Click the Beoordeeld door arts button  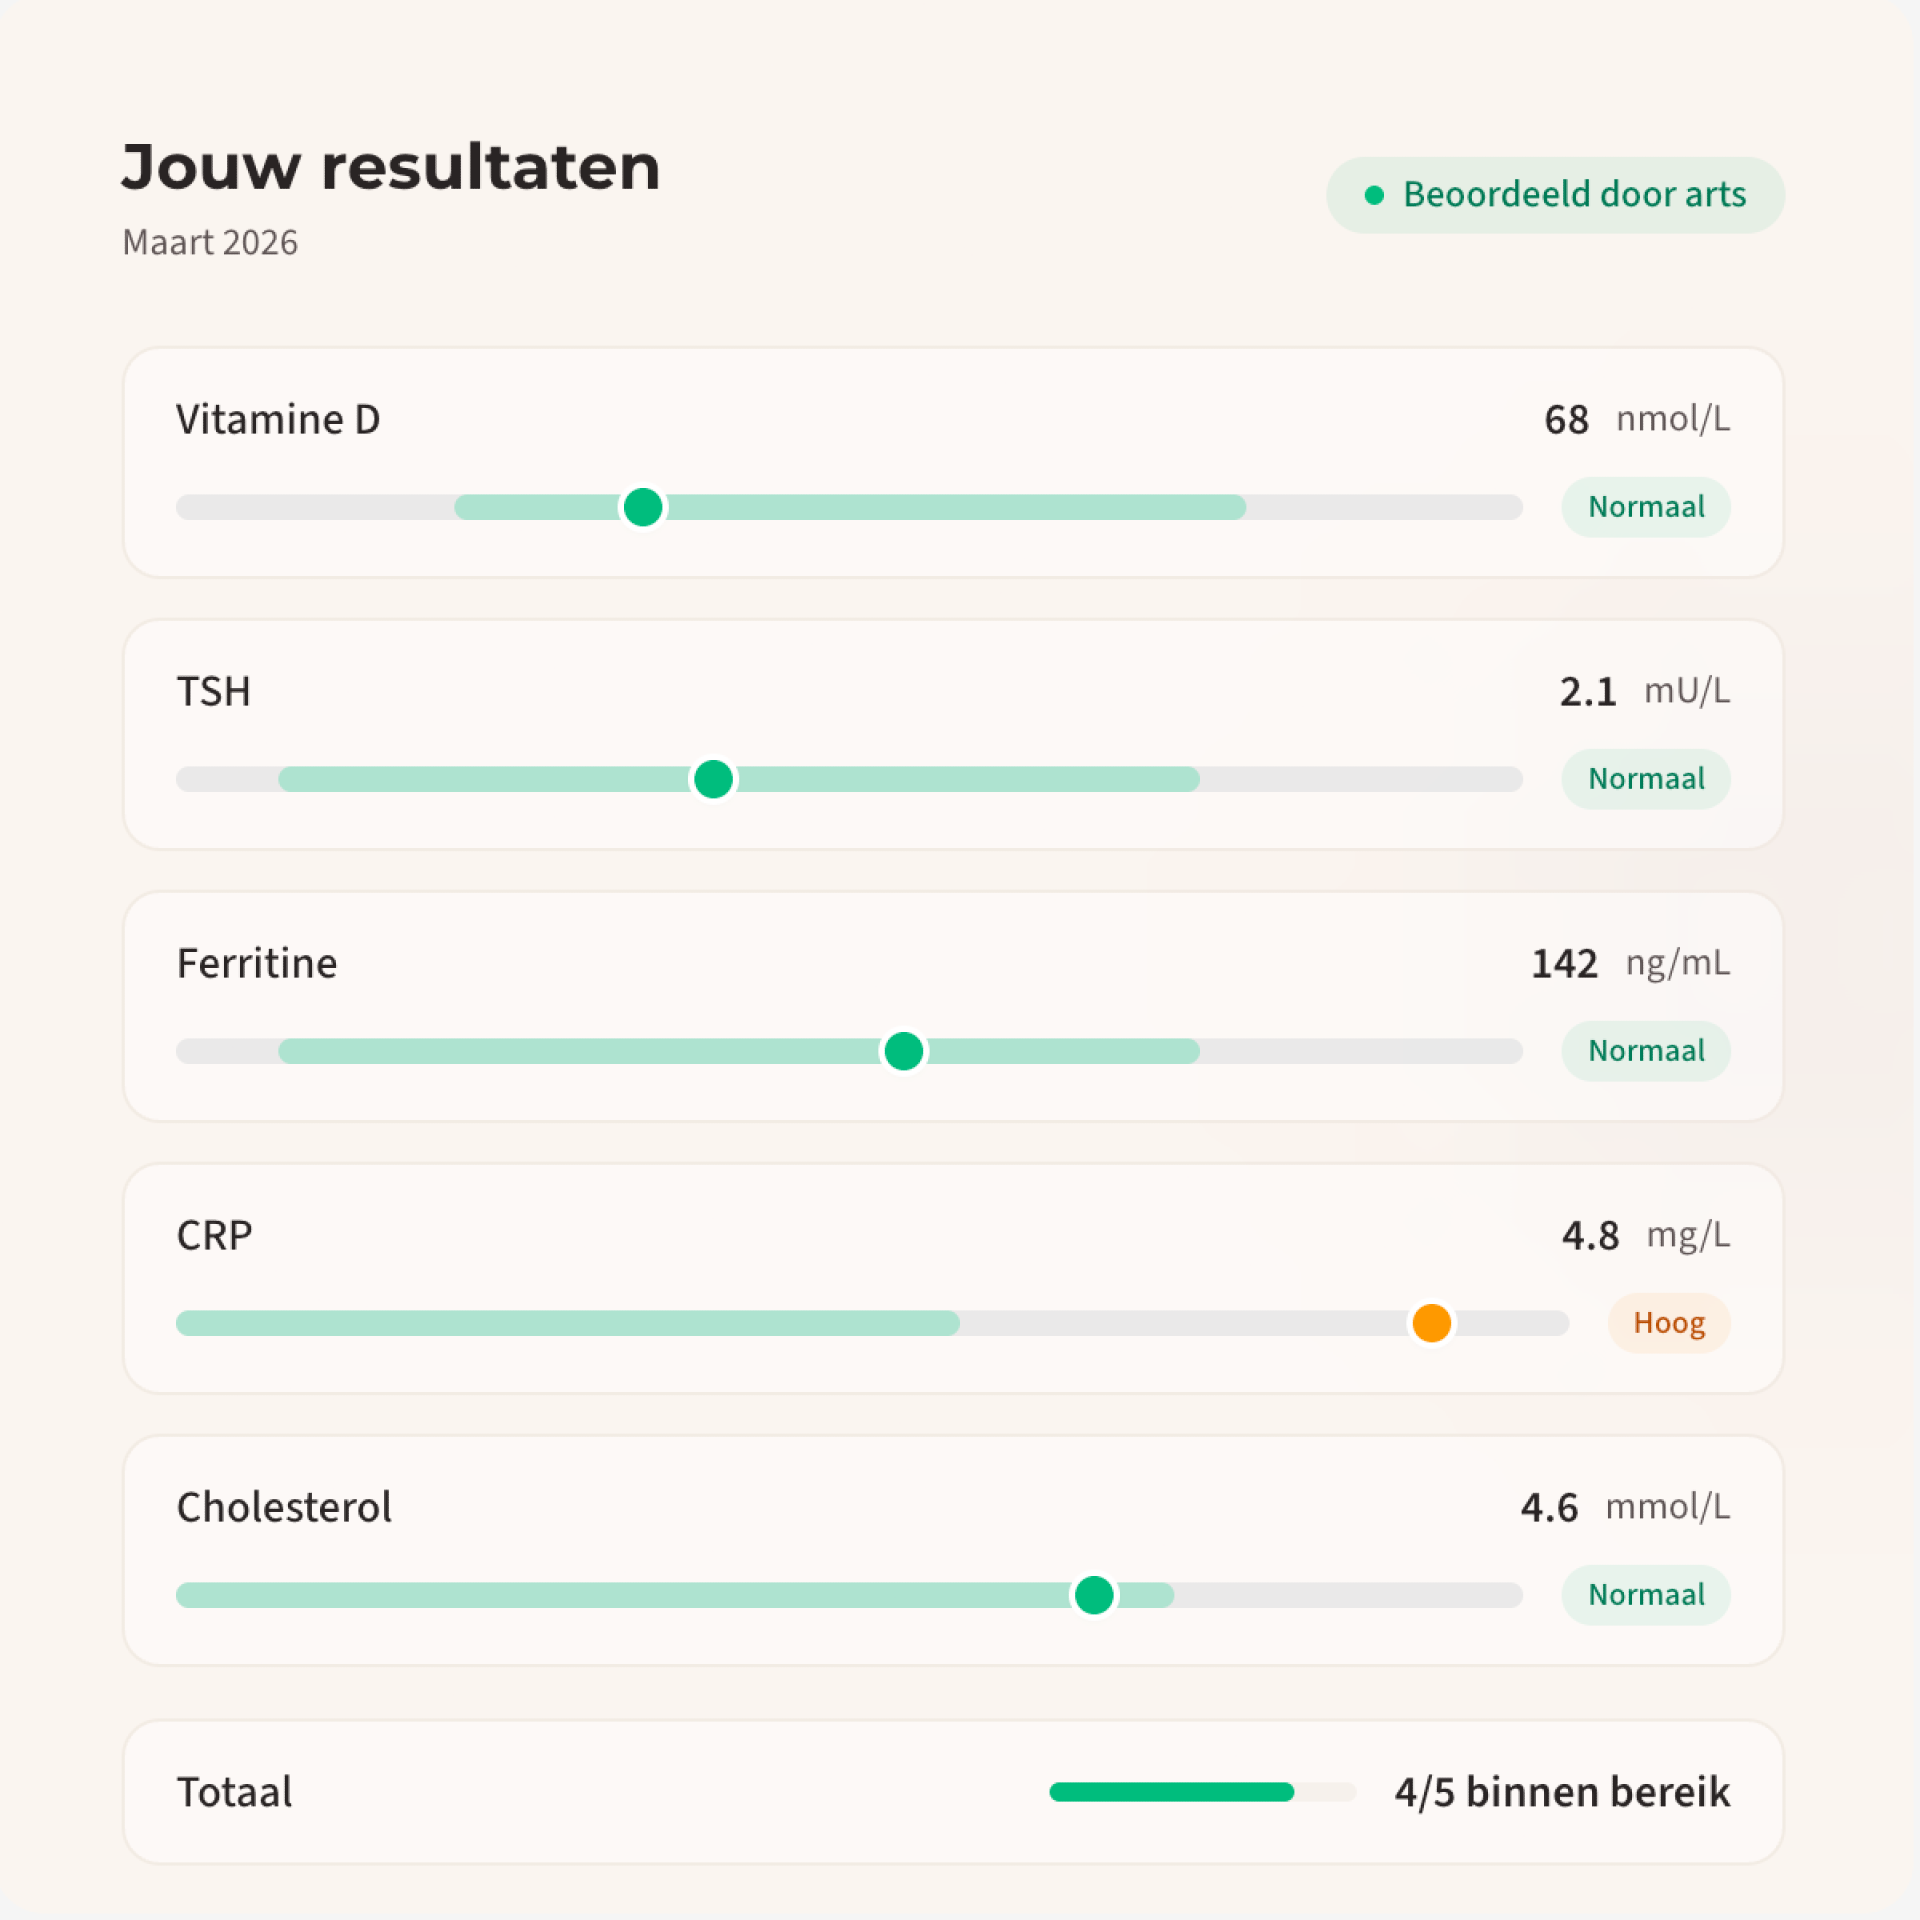click(x=1555, y=194)
